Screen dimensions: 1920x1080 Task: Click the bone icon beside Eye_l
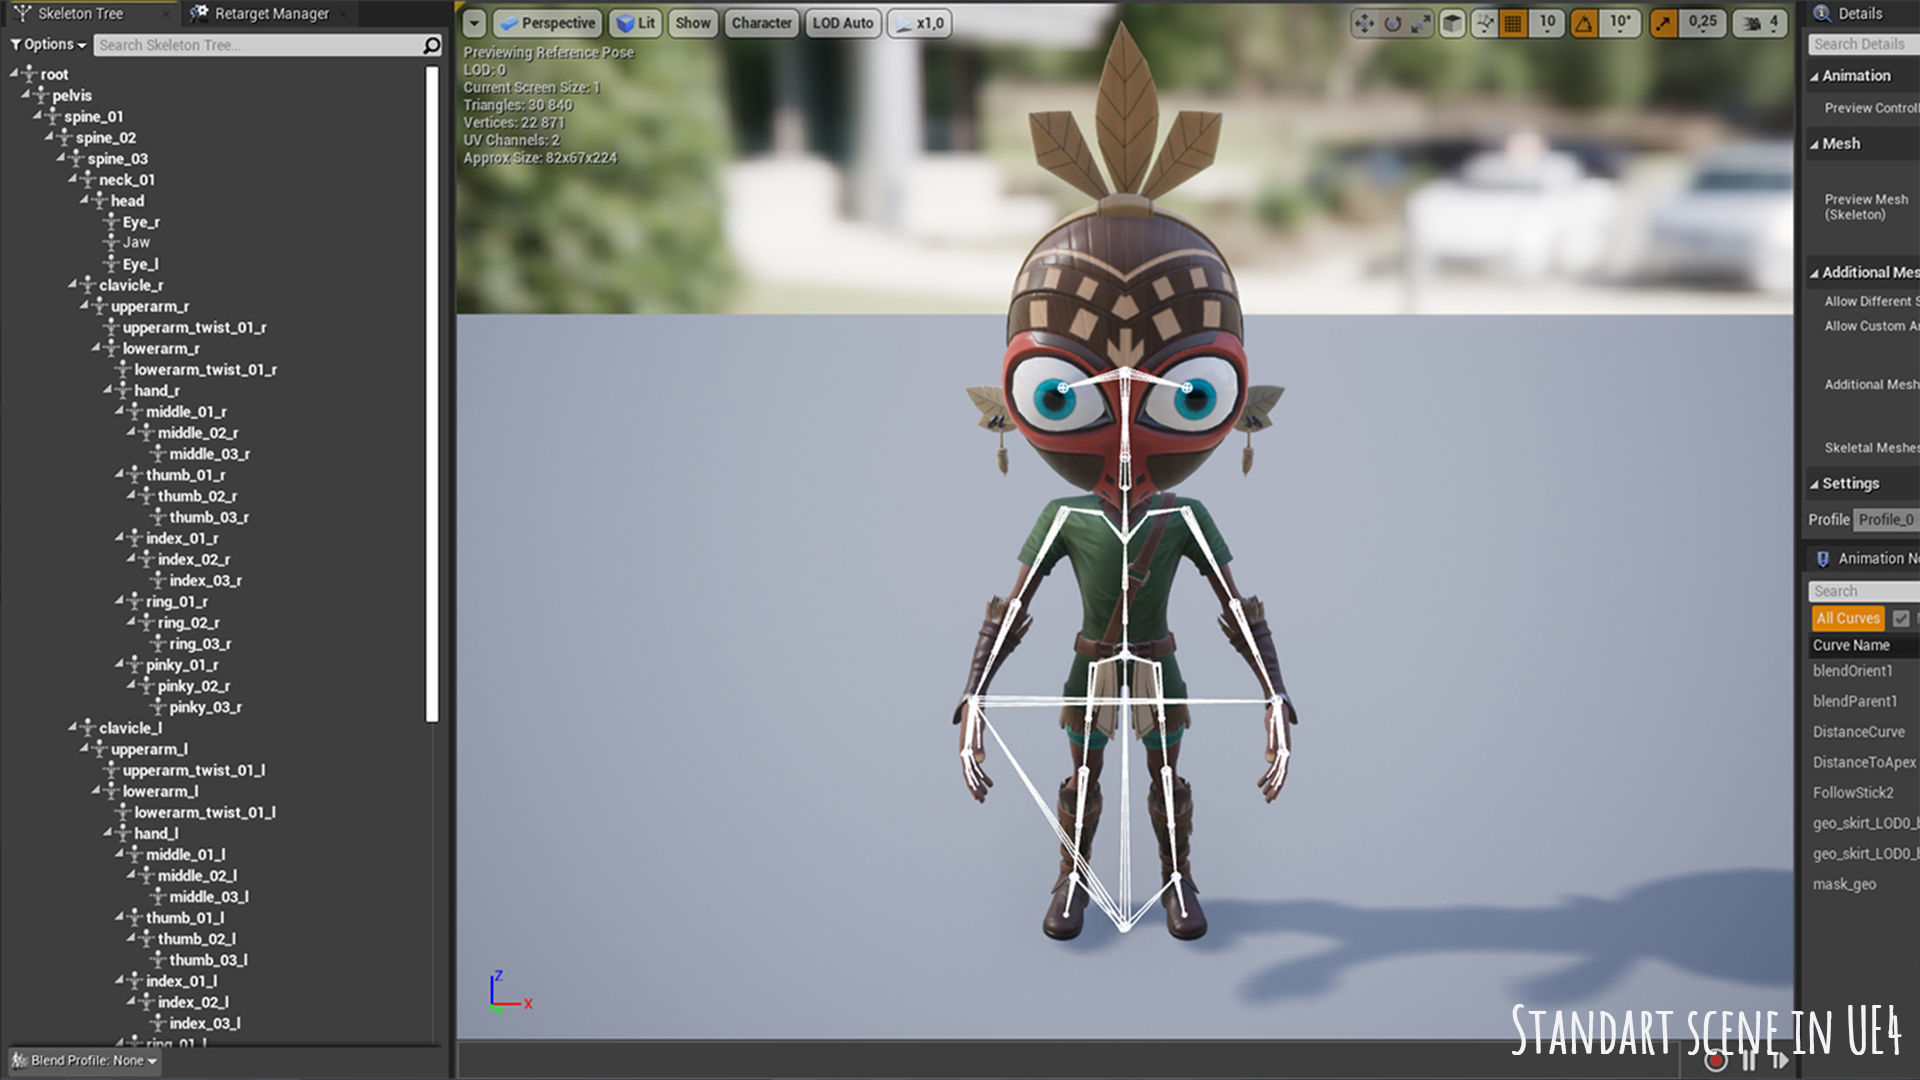tap(112, 264)
